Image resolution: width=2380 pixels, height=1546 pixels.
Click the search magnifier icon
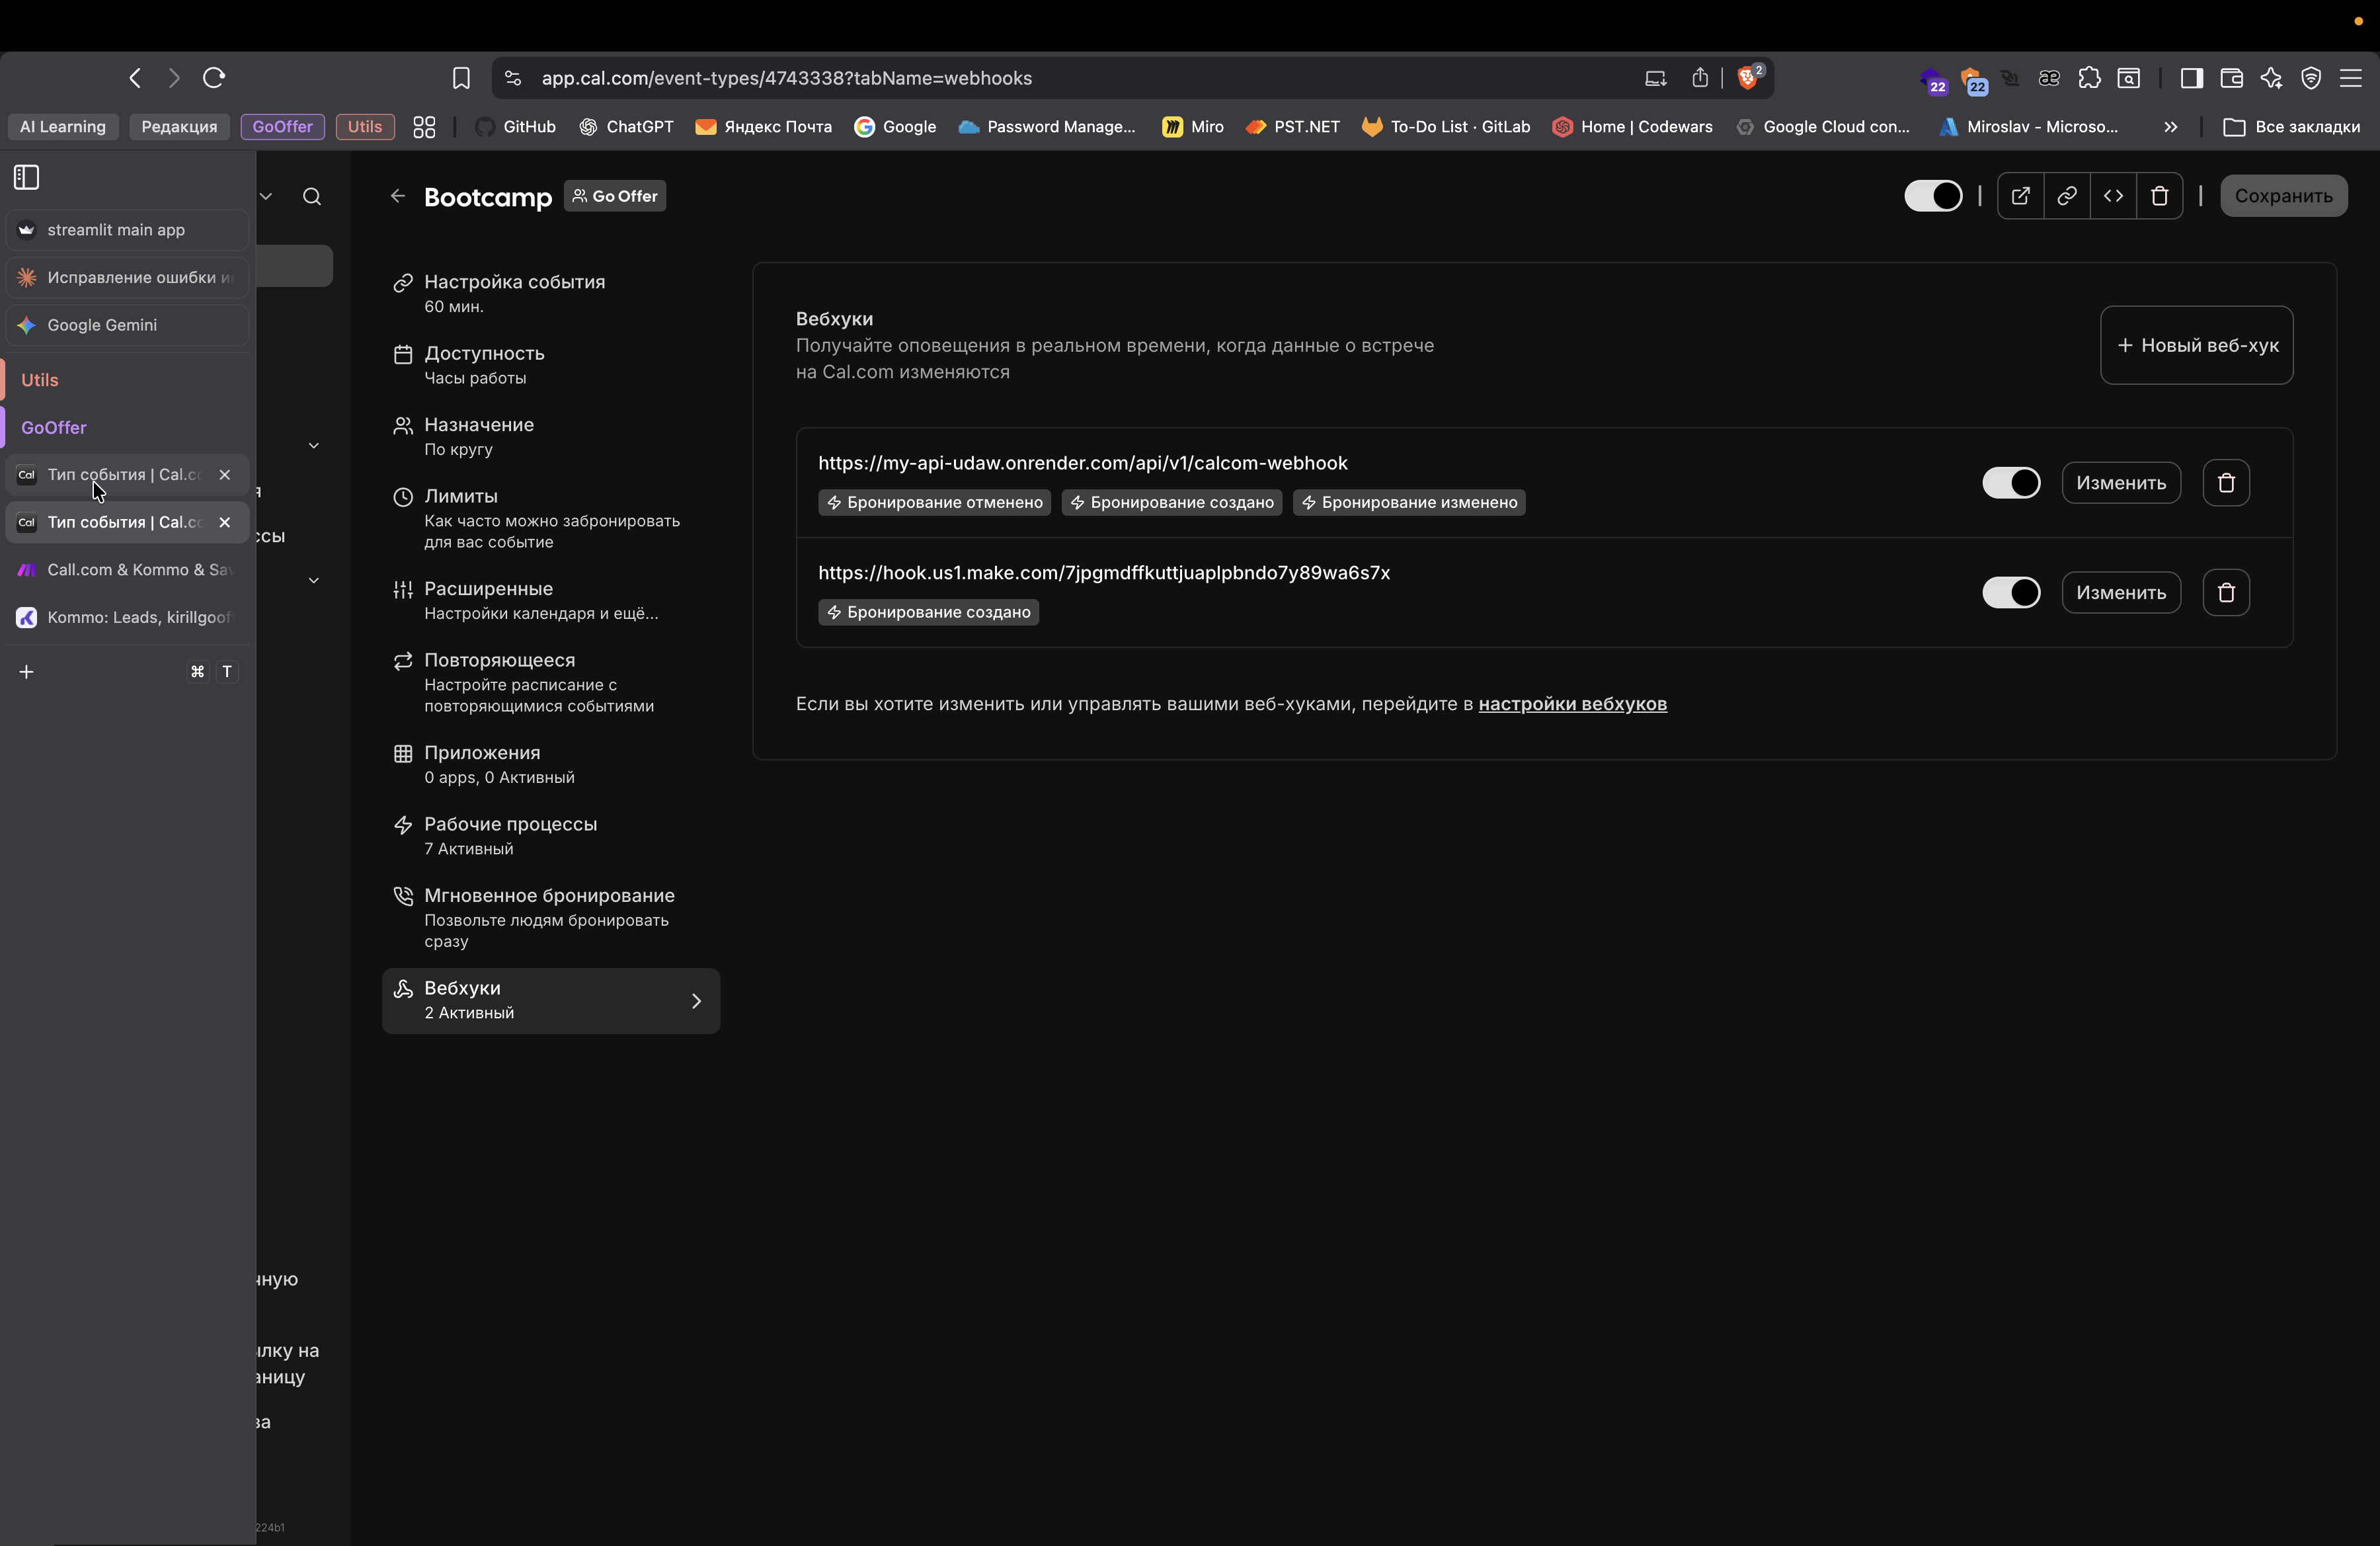click(312, 197)
